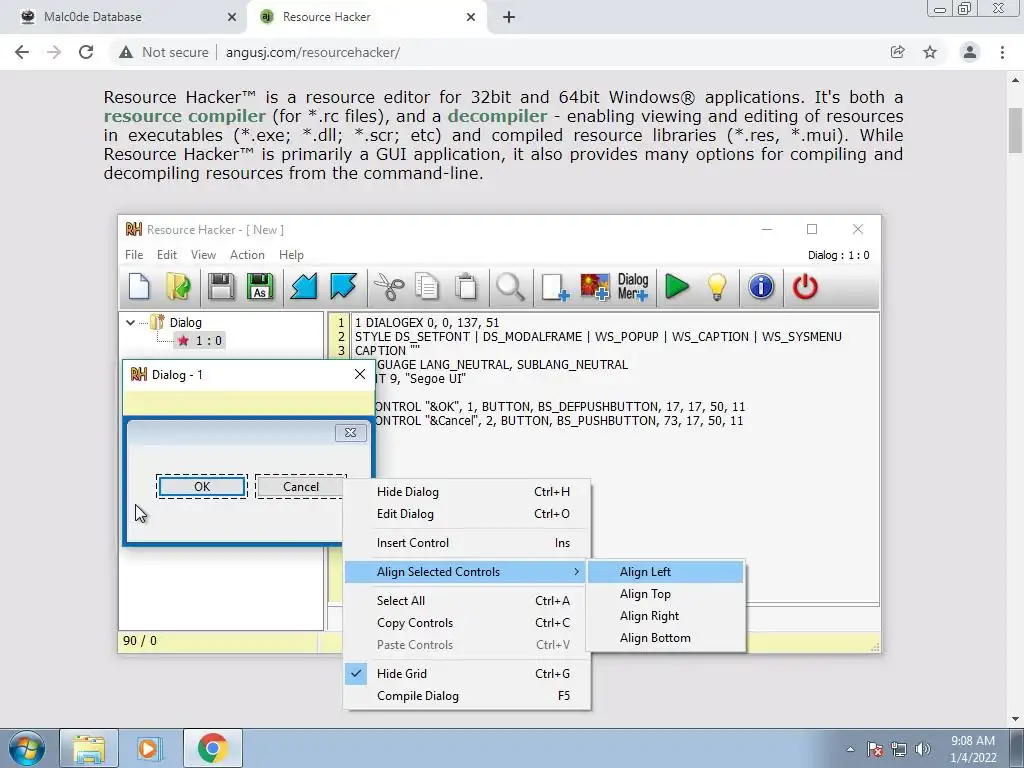Click the Paste clipboard icon

(466, 287)
